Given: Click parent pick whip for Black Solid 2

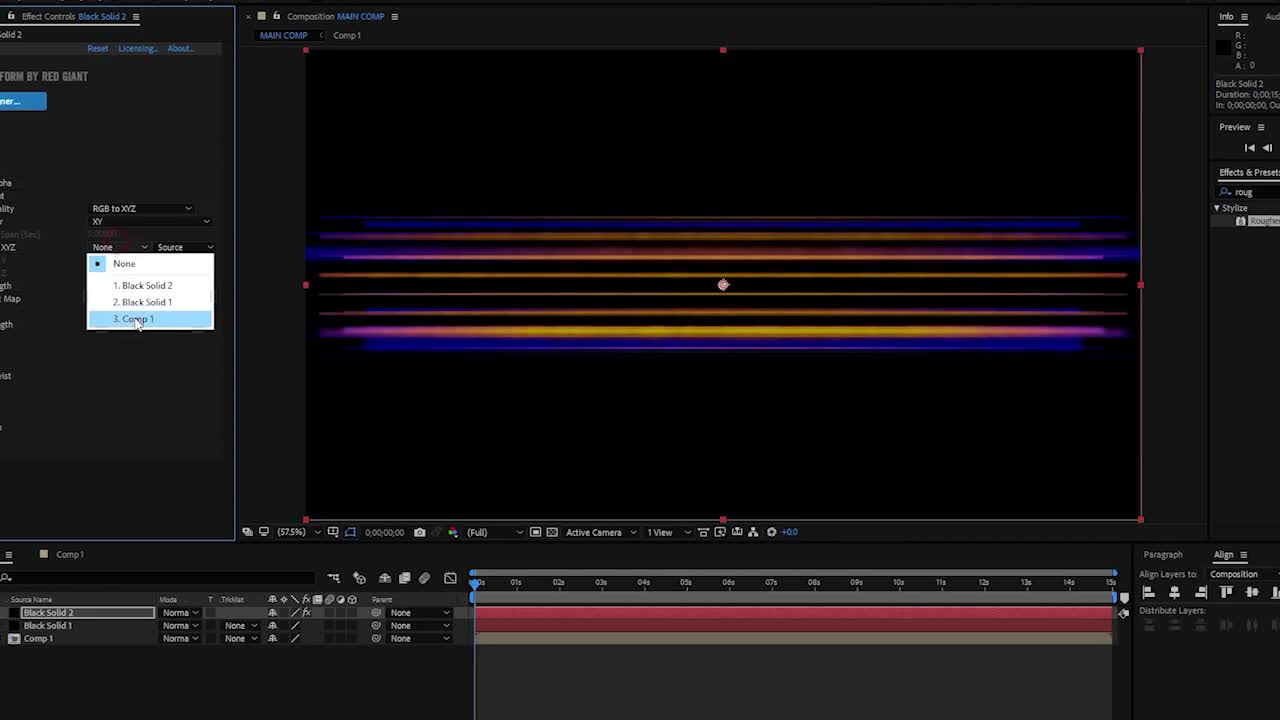Looking at the screenshot, I should 376,613.
